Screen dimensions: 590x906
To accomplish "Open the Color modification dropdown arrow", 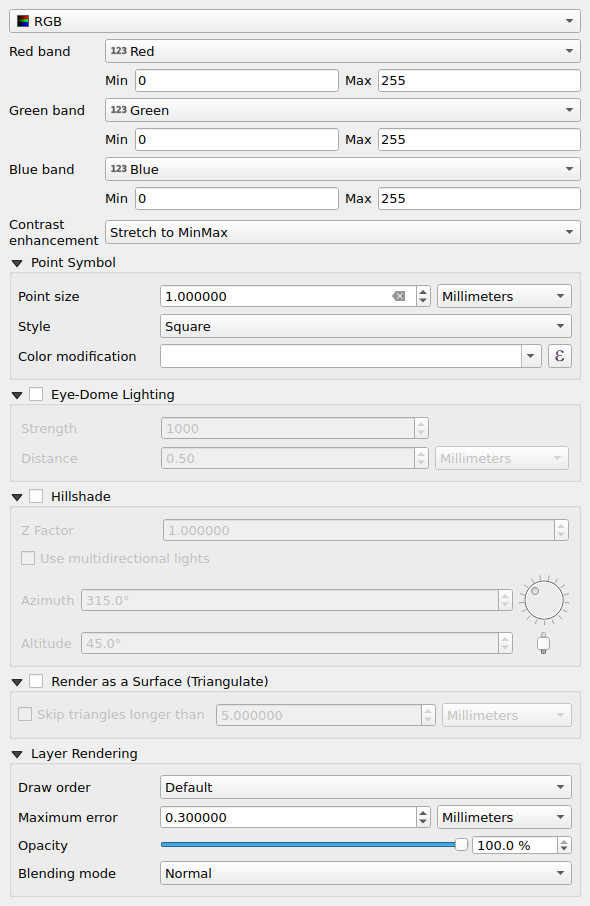I will [x=530, y=357].
